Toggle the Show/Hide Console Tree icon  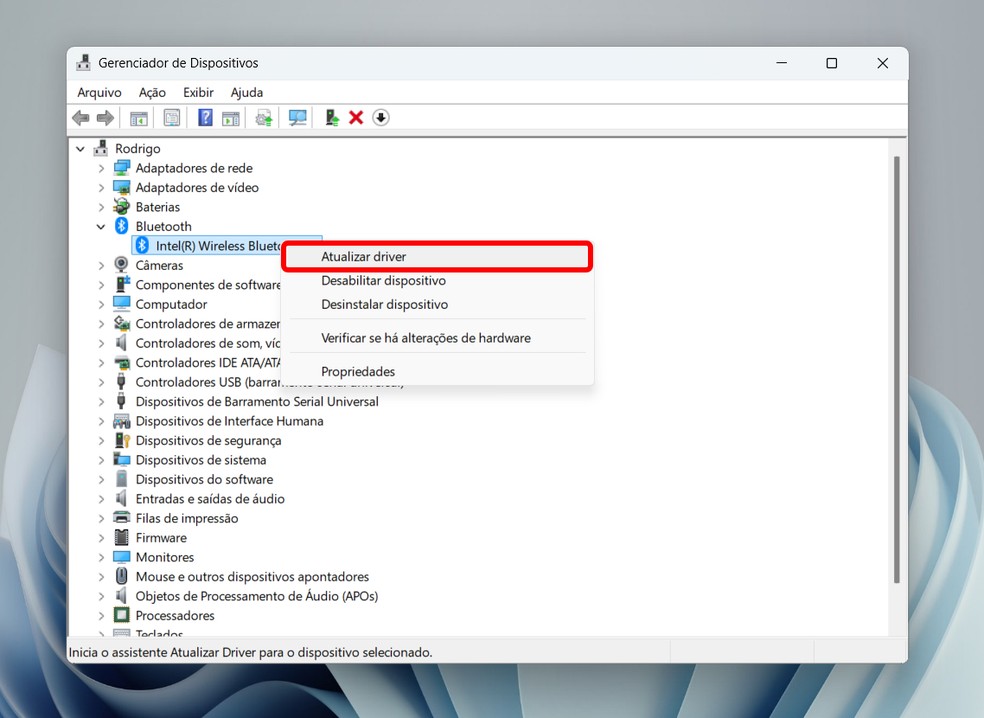pos(138,117)
